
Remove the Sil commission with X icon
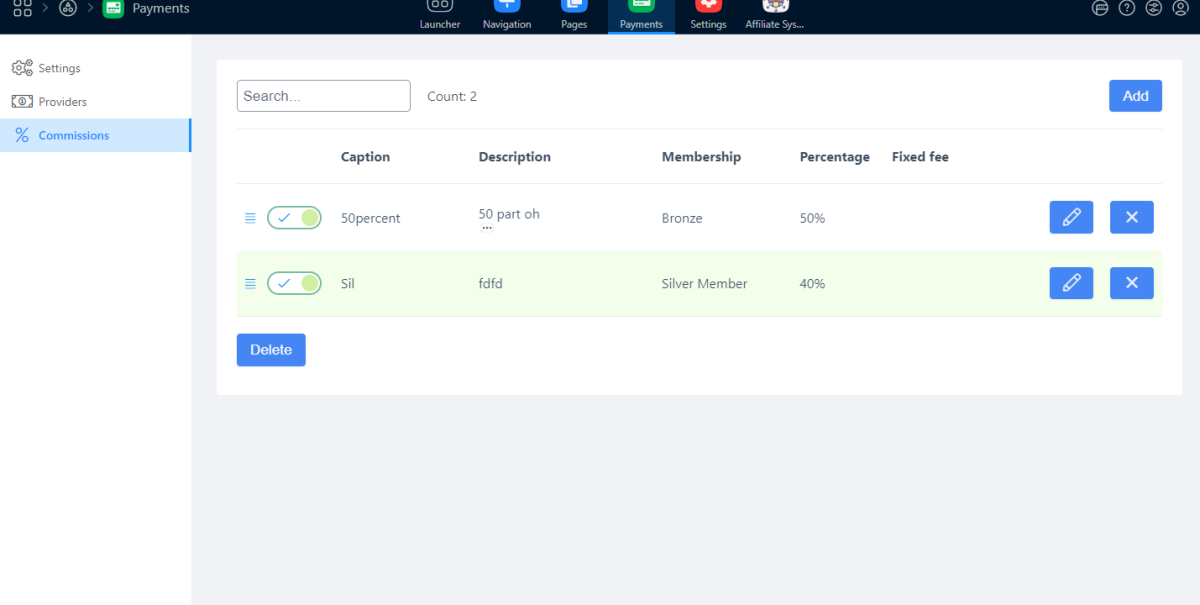pyautogui.click(x=1131, y=283)
